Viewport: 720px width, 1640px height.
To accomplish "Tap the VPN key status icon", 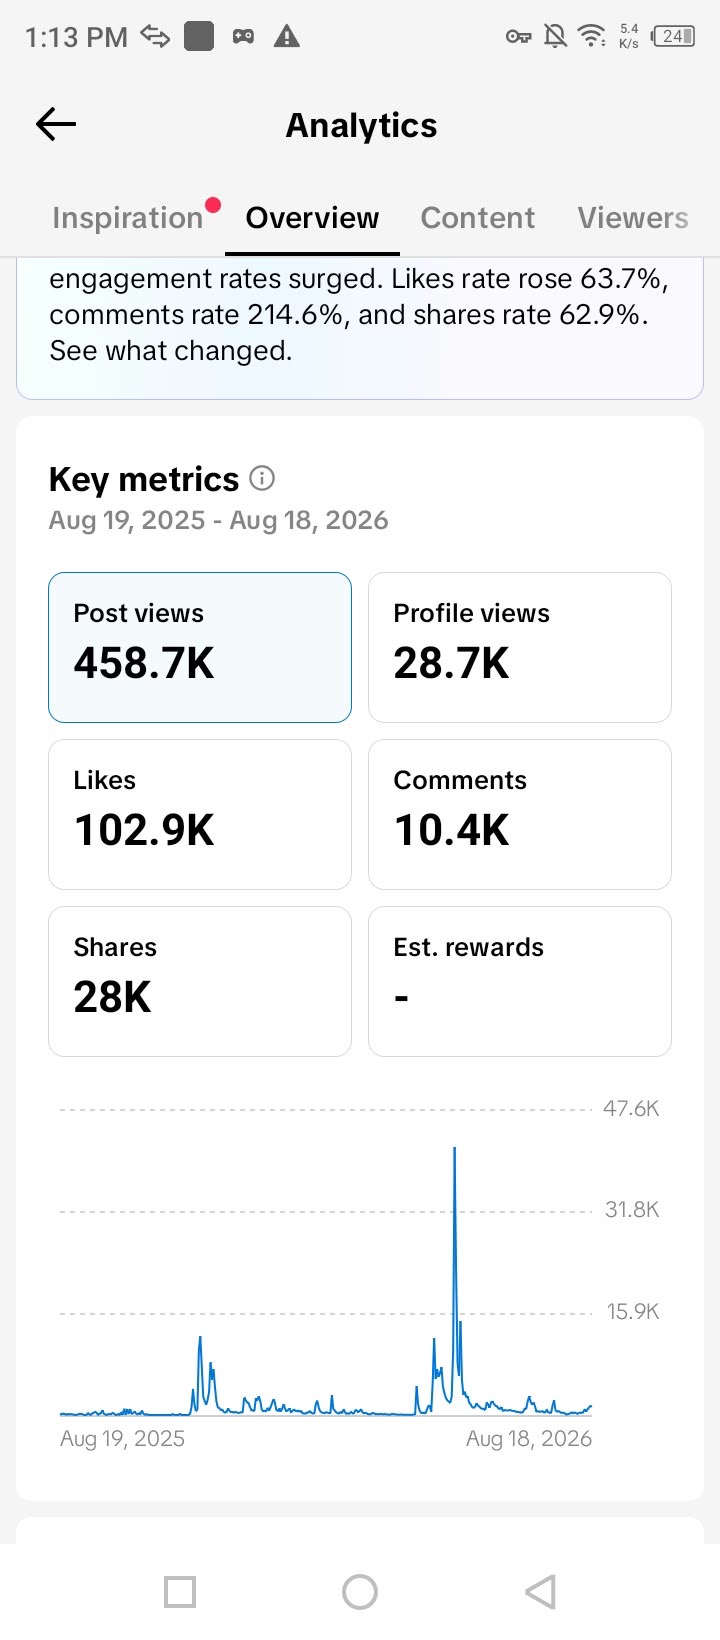I will tap(518, 37).
